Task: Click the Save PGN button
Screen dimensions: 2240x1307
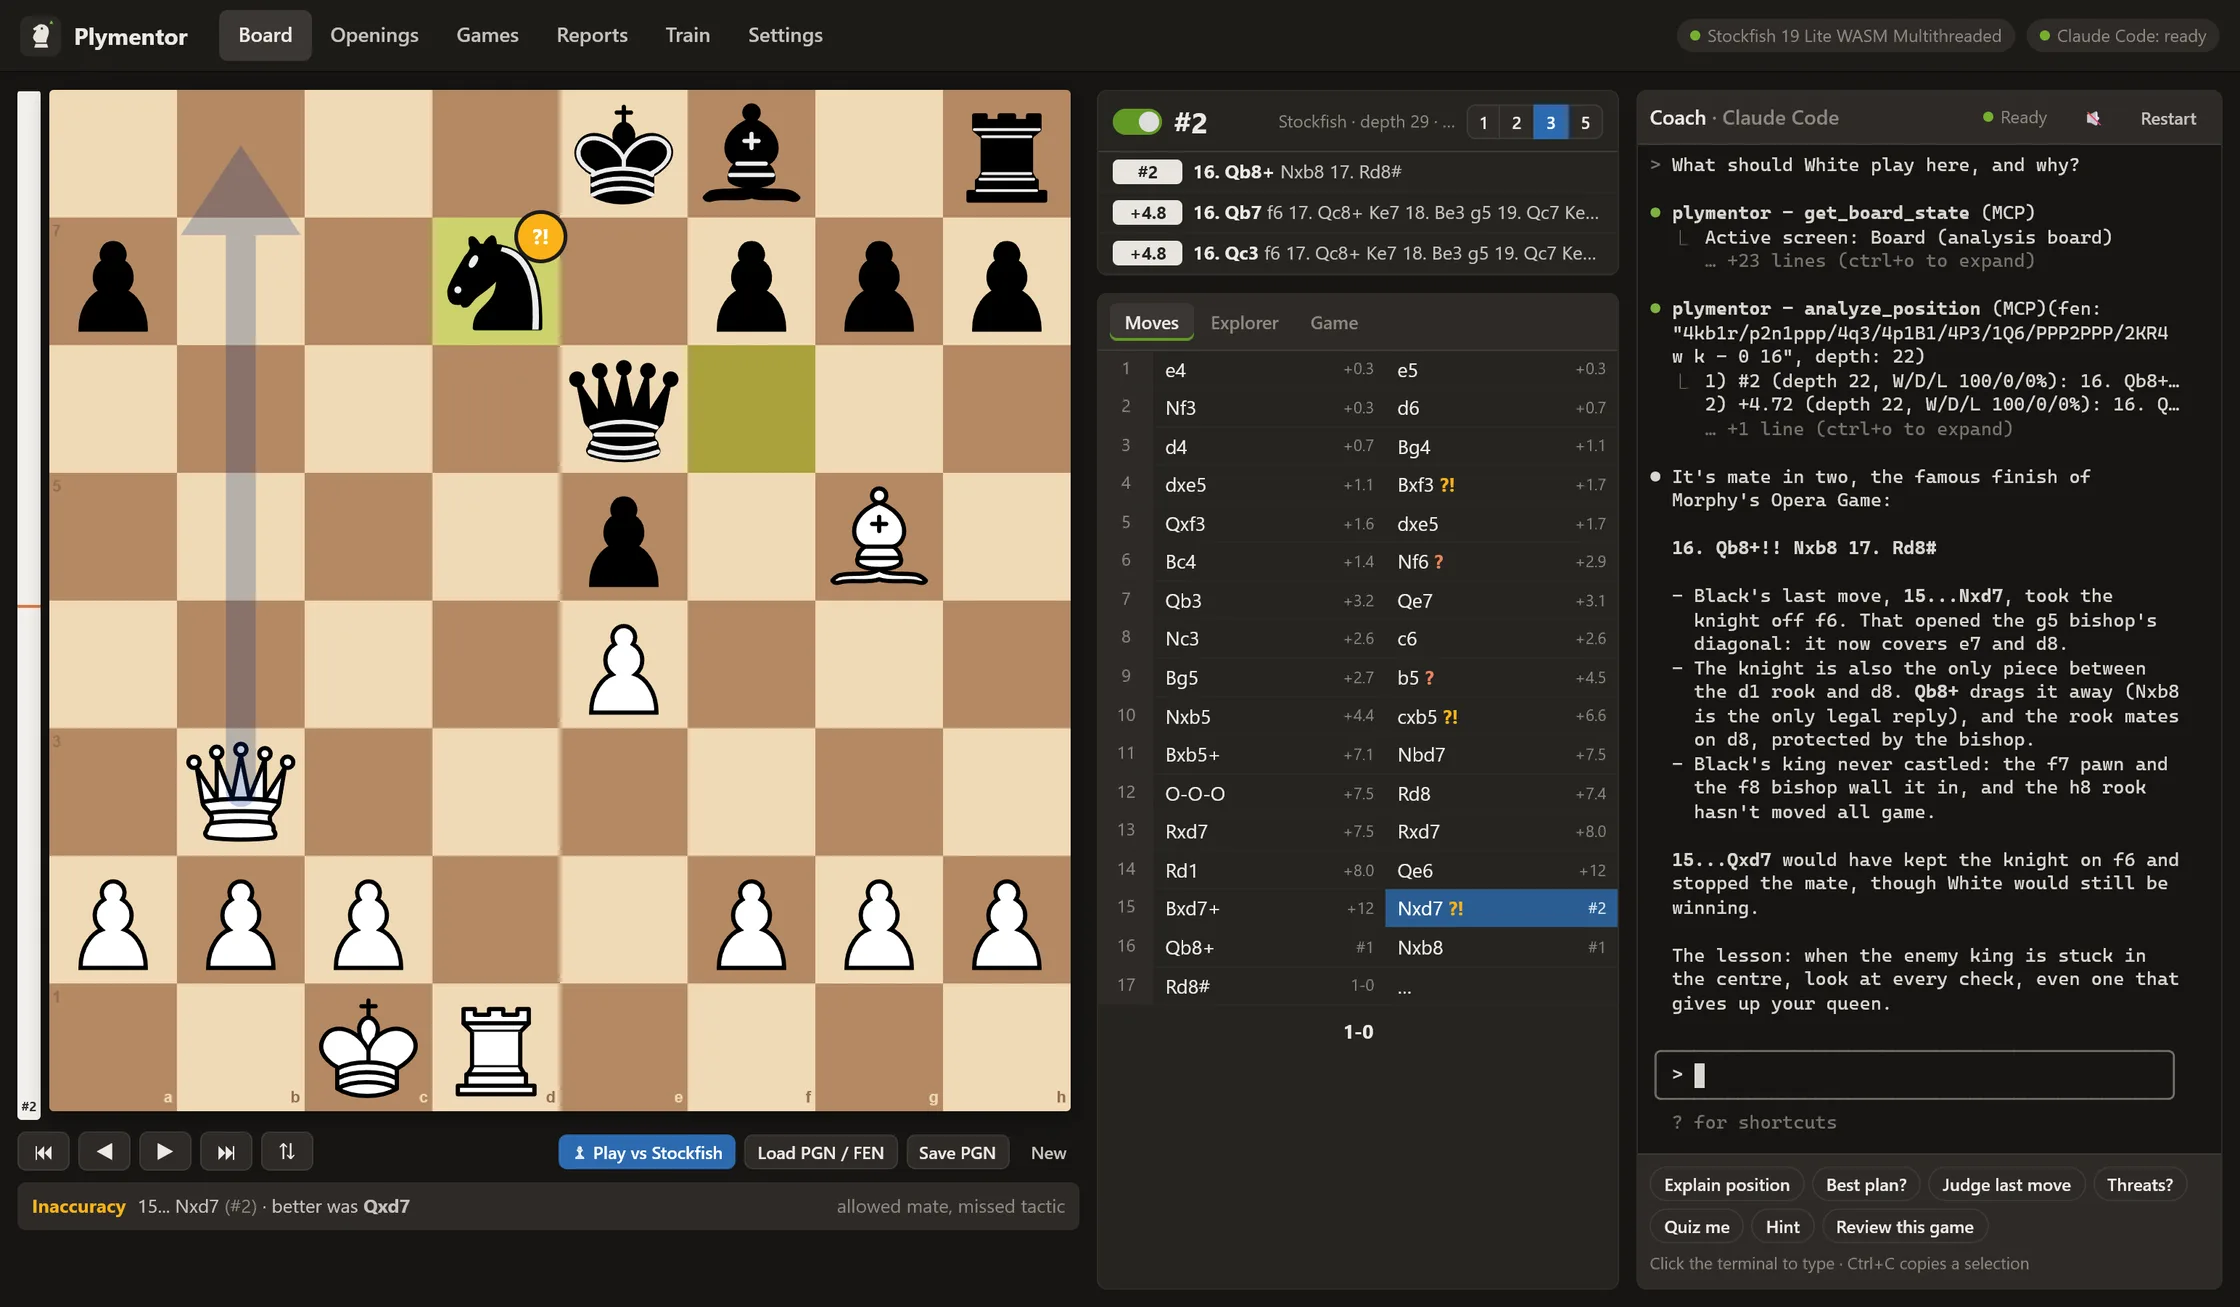Action: (x=957, y=1152)
